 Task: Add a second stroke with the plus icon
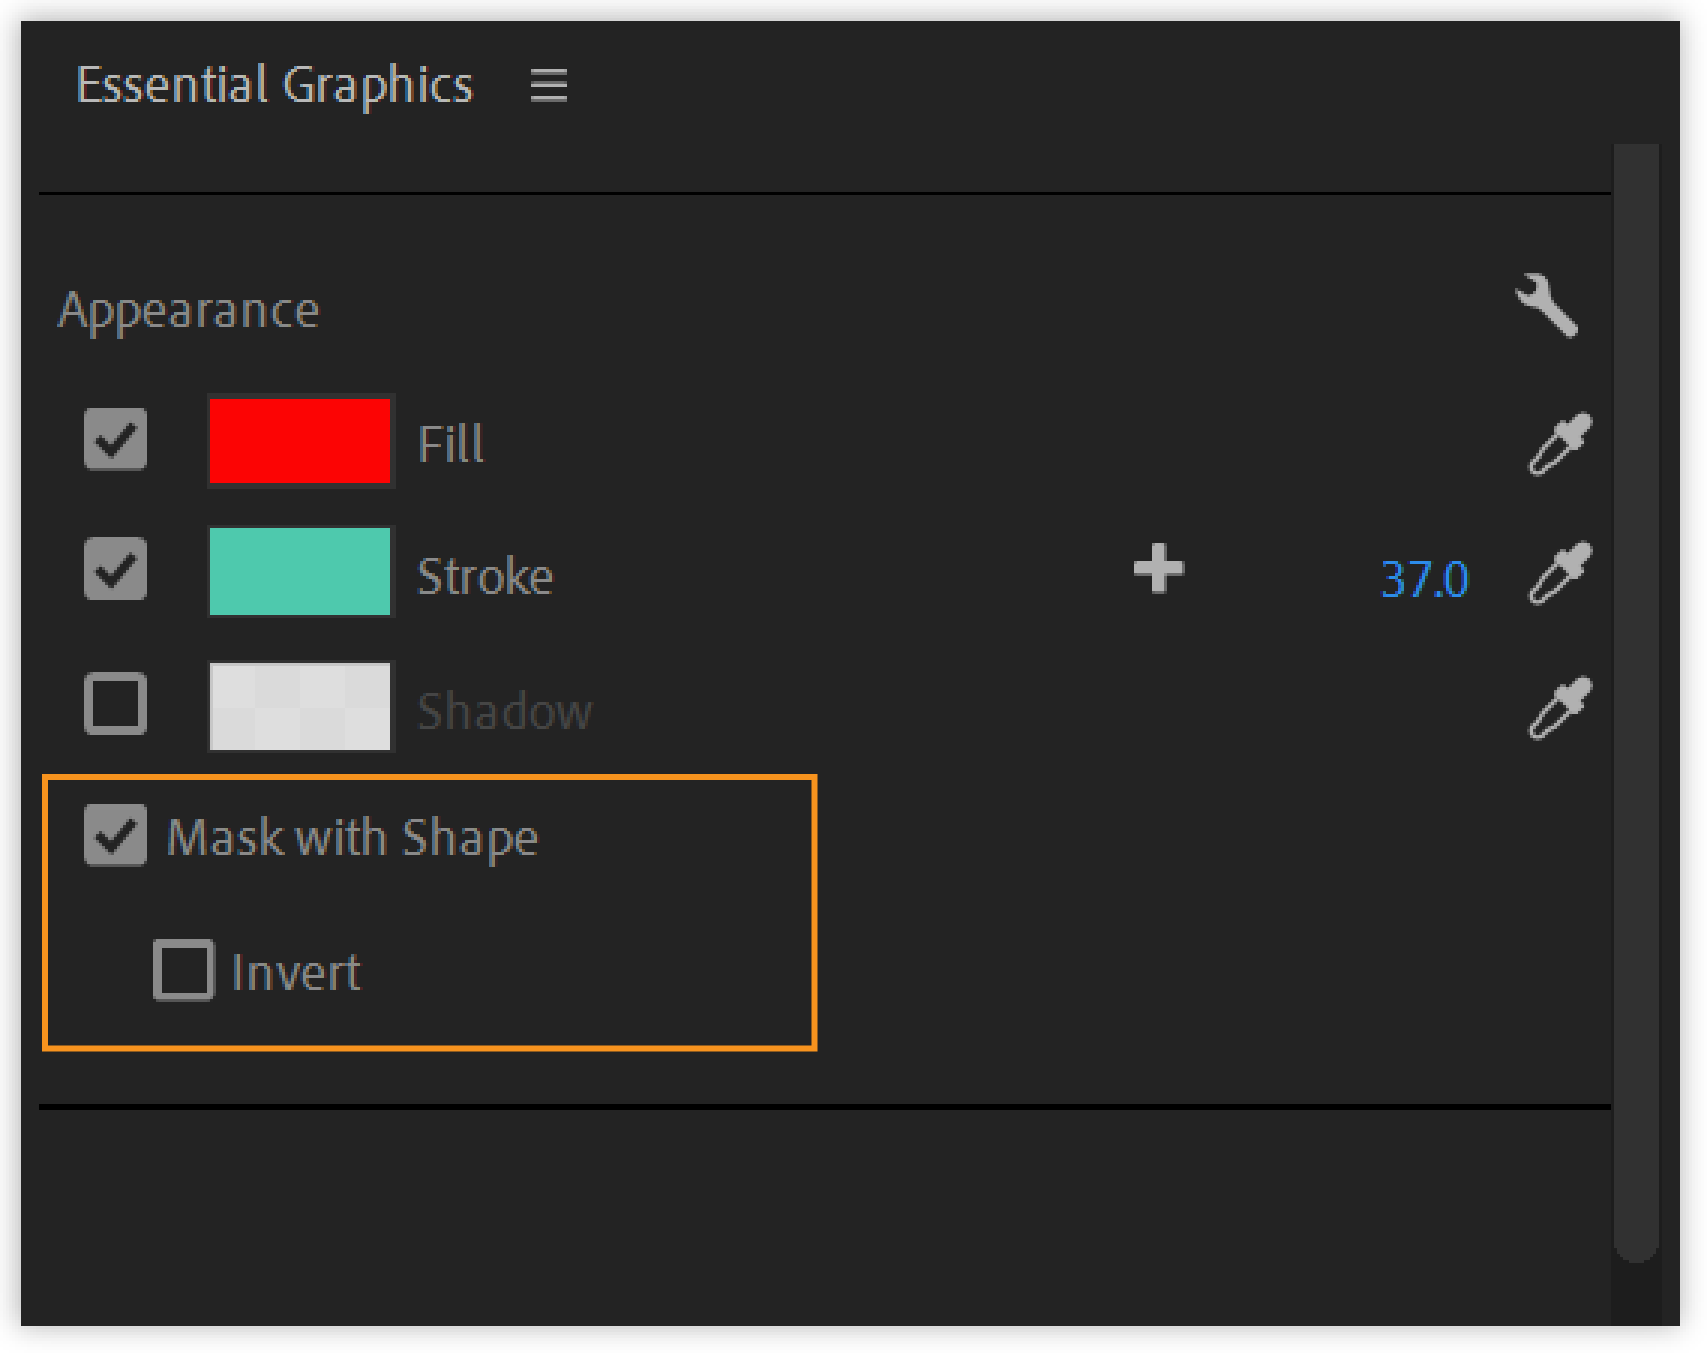click(x=1158, y=571)
